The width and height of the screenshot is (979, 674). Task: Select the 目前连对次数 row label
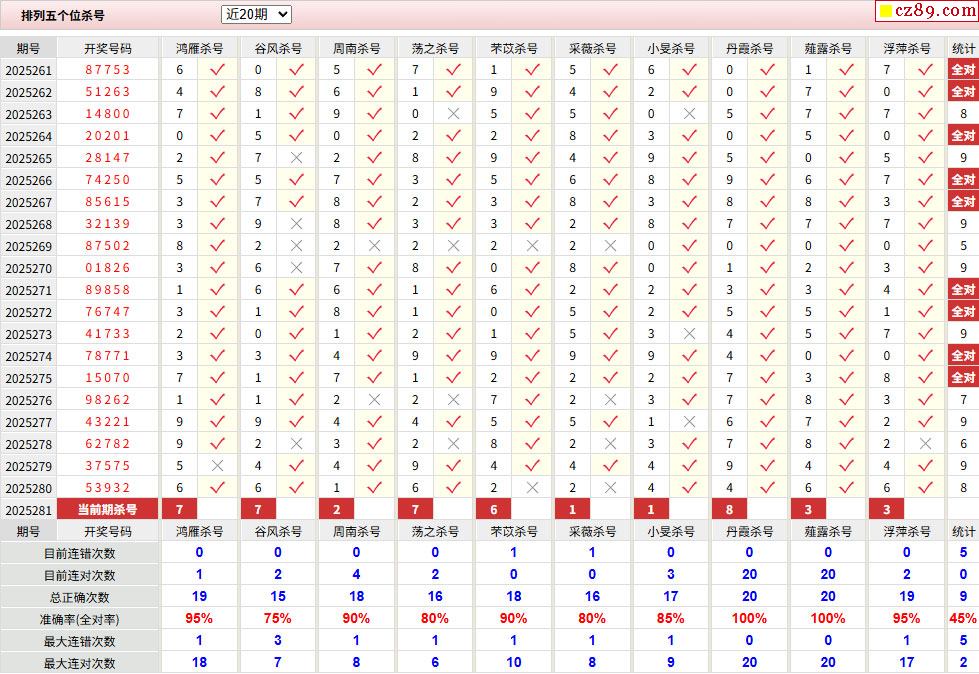pyautogui.click(x=79, y=575)
